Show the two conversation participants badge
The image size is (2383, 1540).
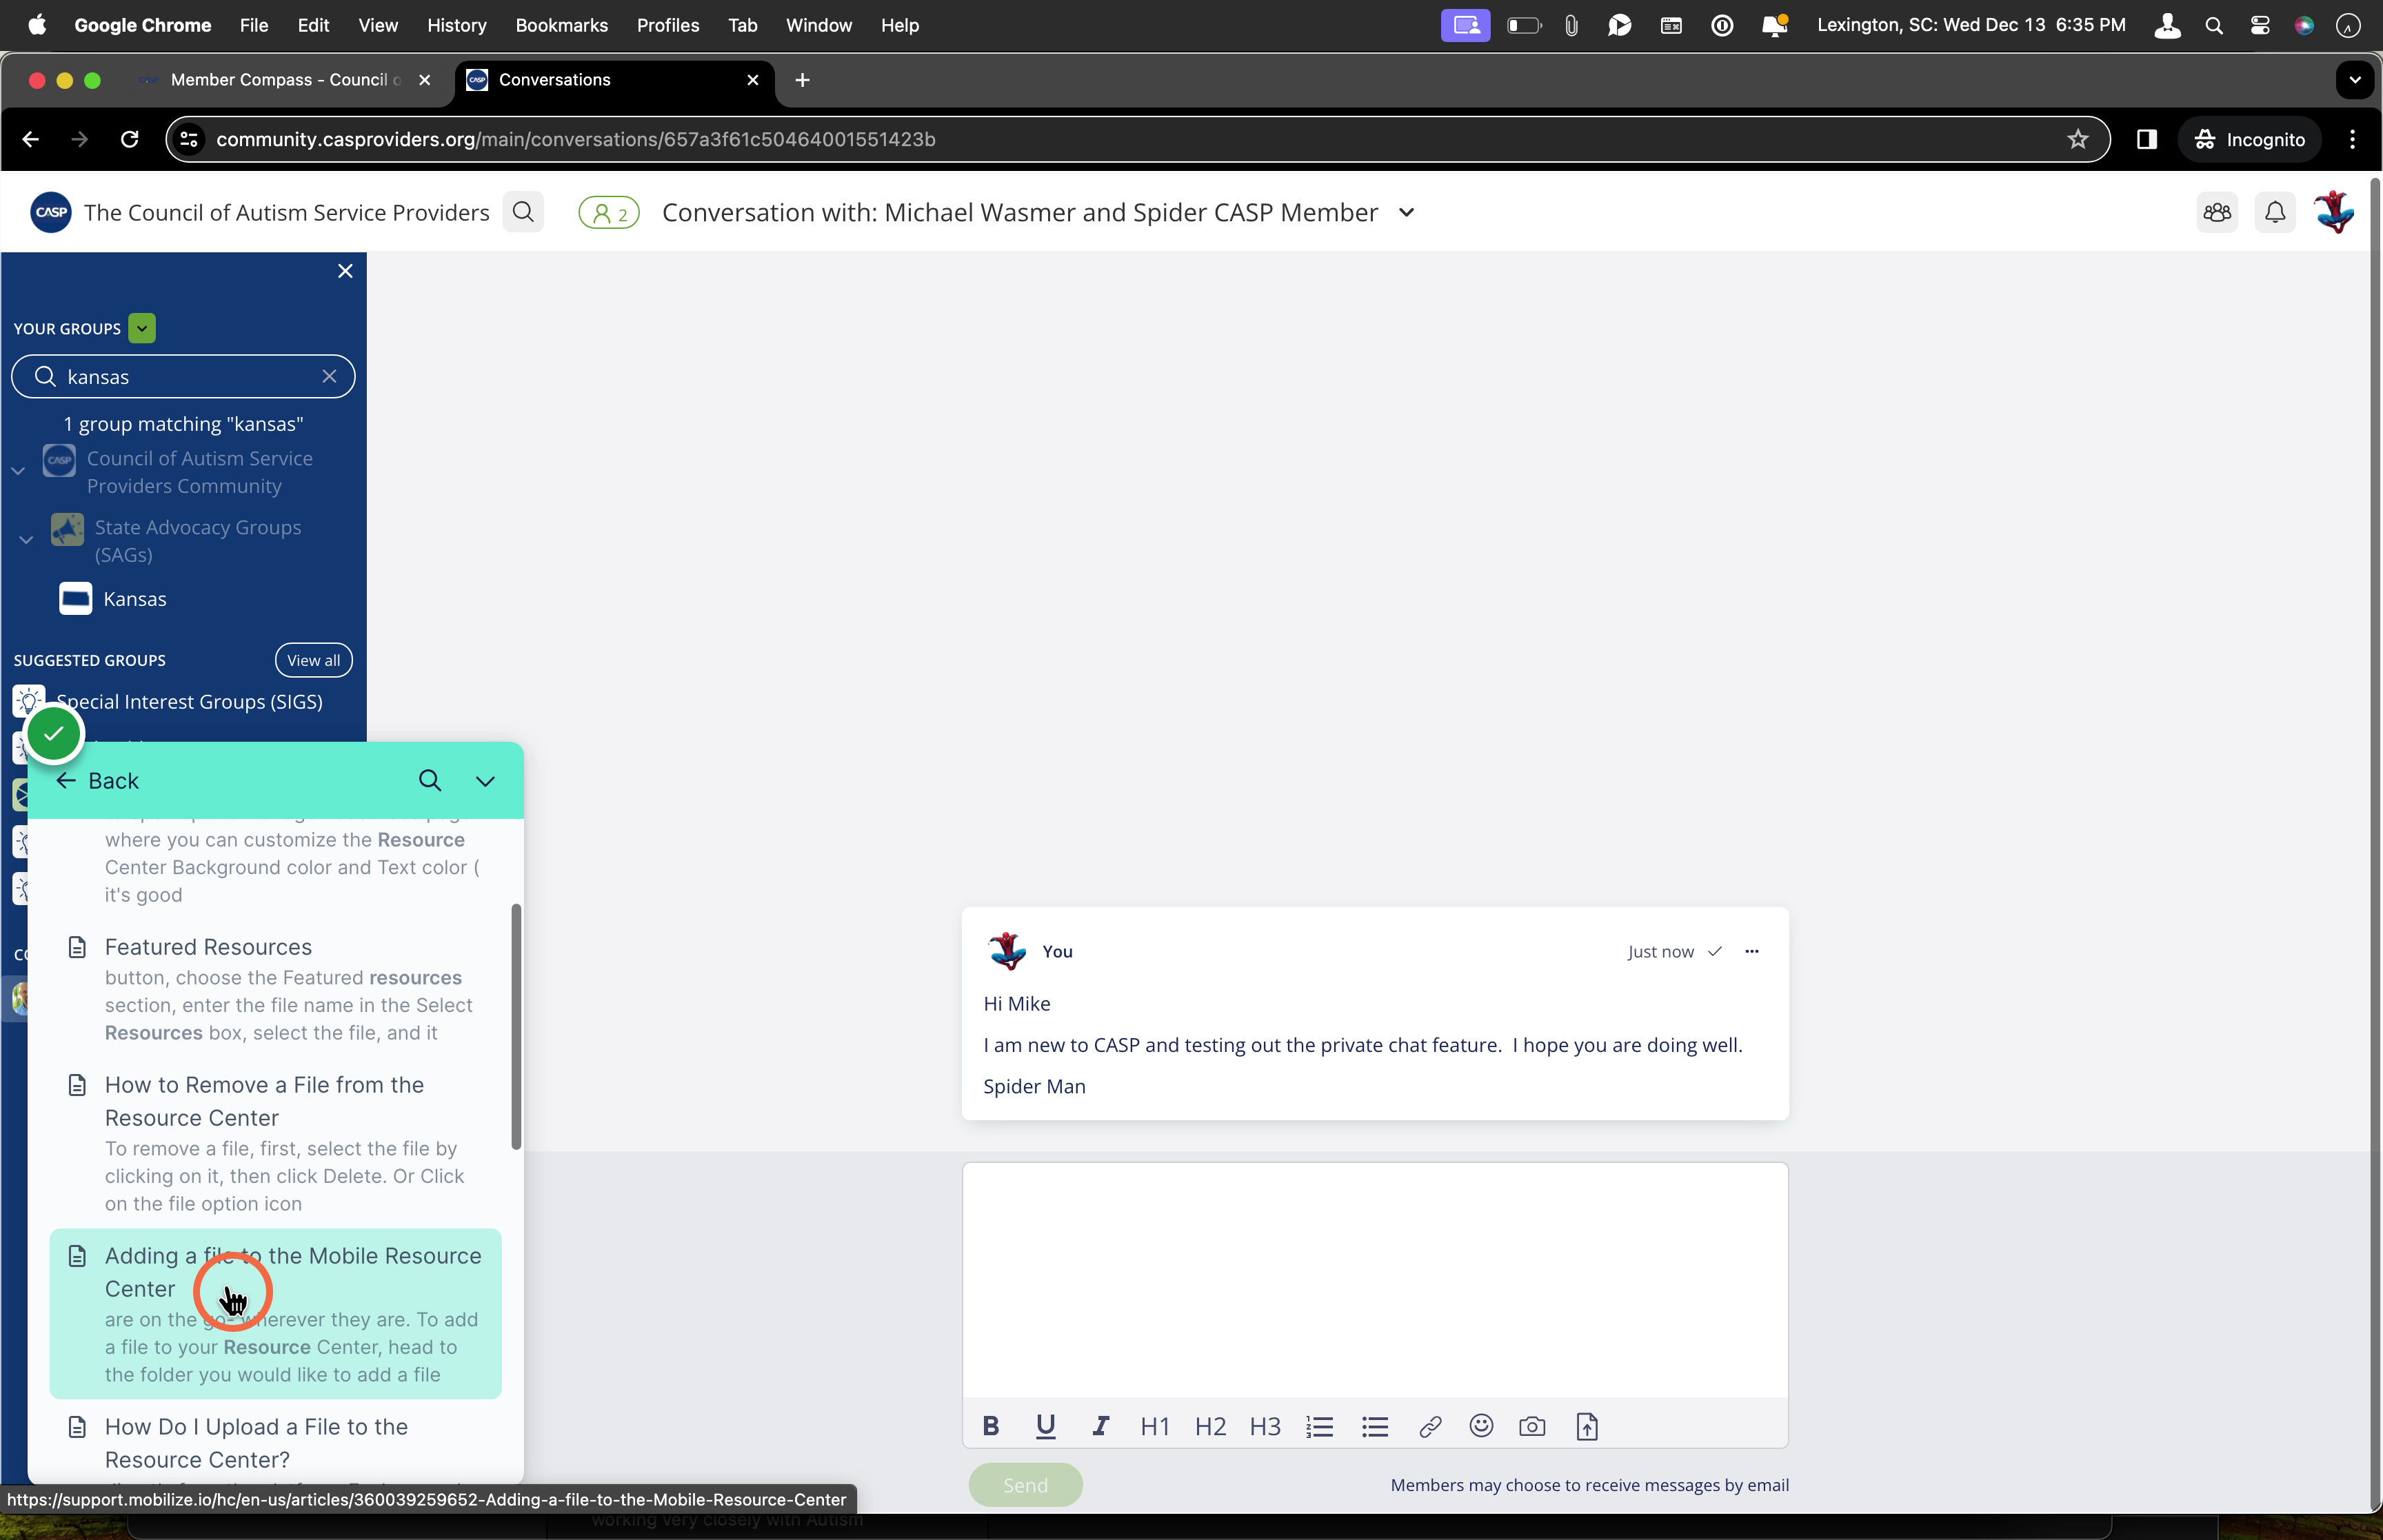pos(609,212)
